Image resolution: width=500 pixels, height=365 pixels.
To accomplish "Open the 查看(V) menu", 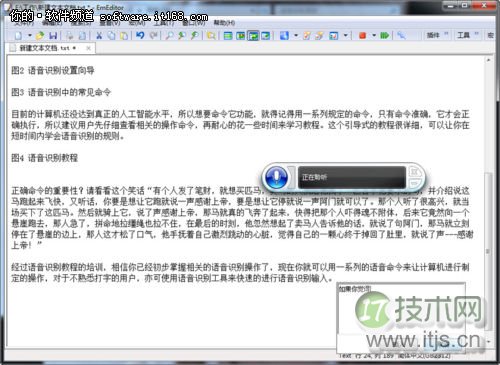I will [110, 23].
